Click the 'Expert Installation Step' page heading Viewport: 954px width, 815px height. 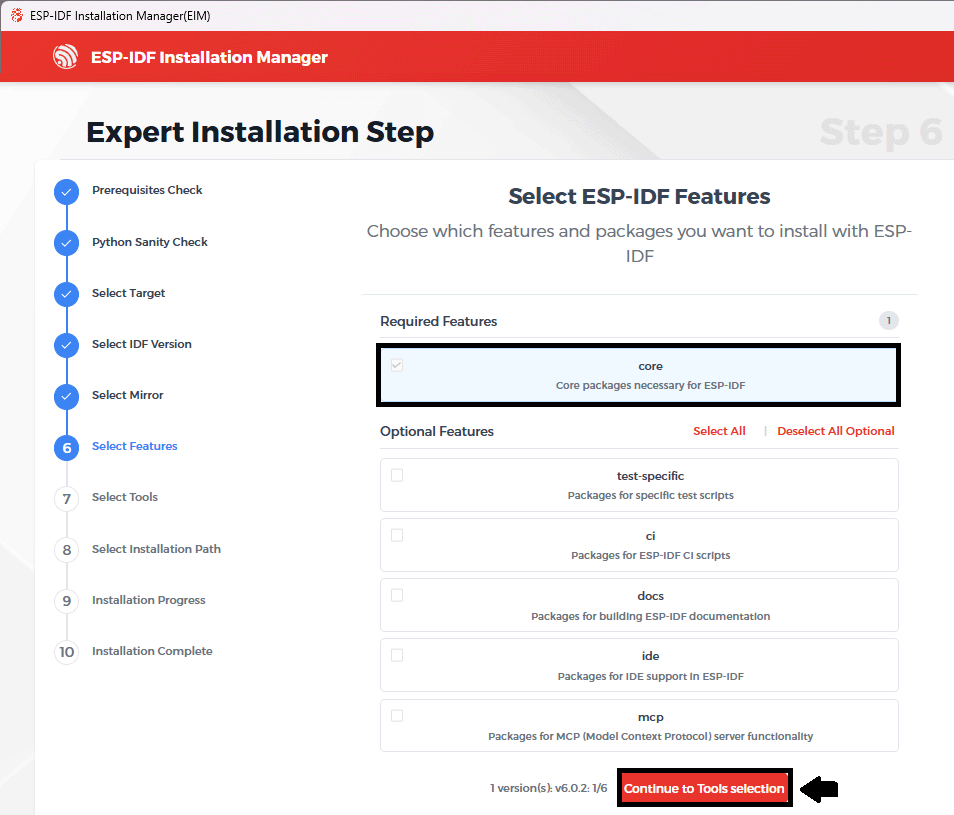pos(260,132)
